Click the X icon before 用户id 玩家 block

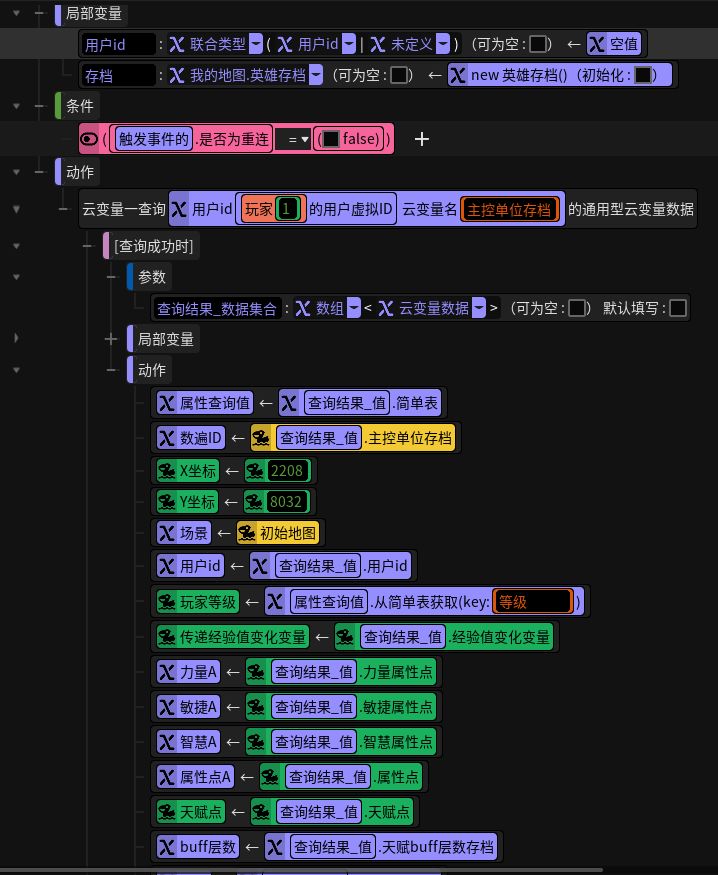pyautogui.click(x=179, y=209)
